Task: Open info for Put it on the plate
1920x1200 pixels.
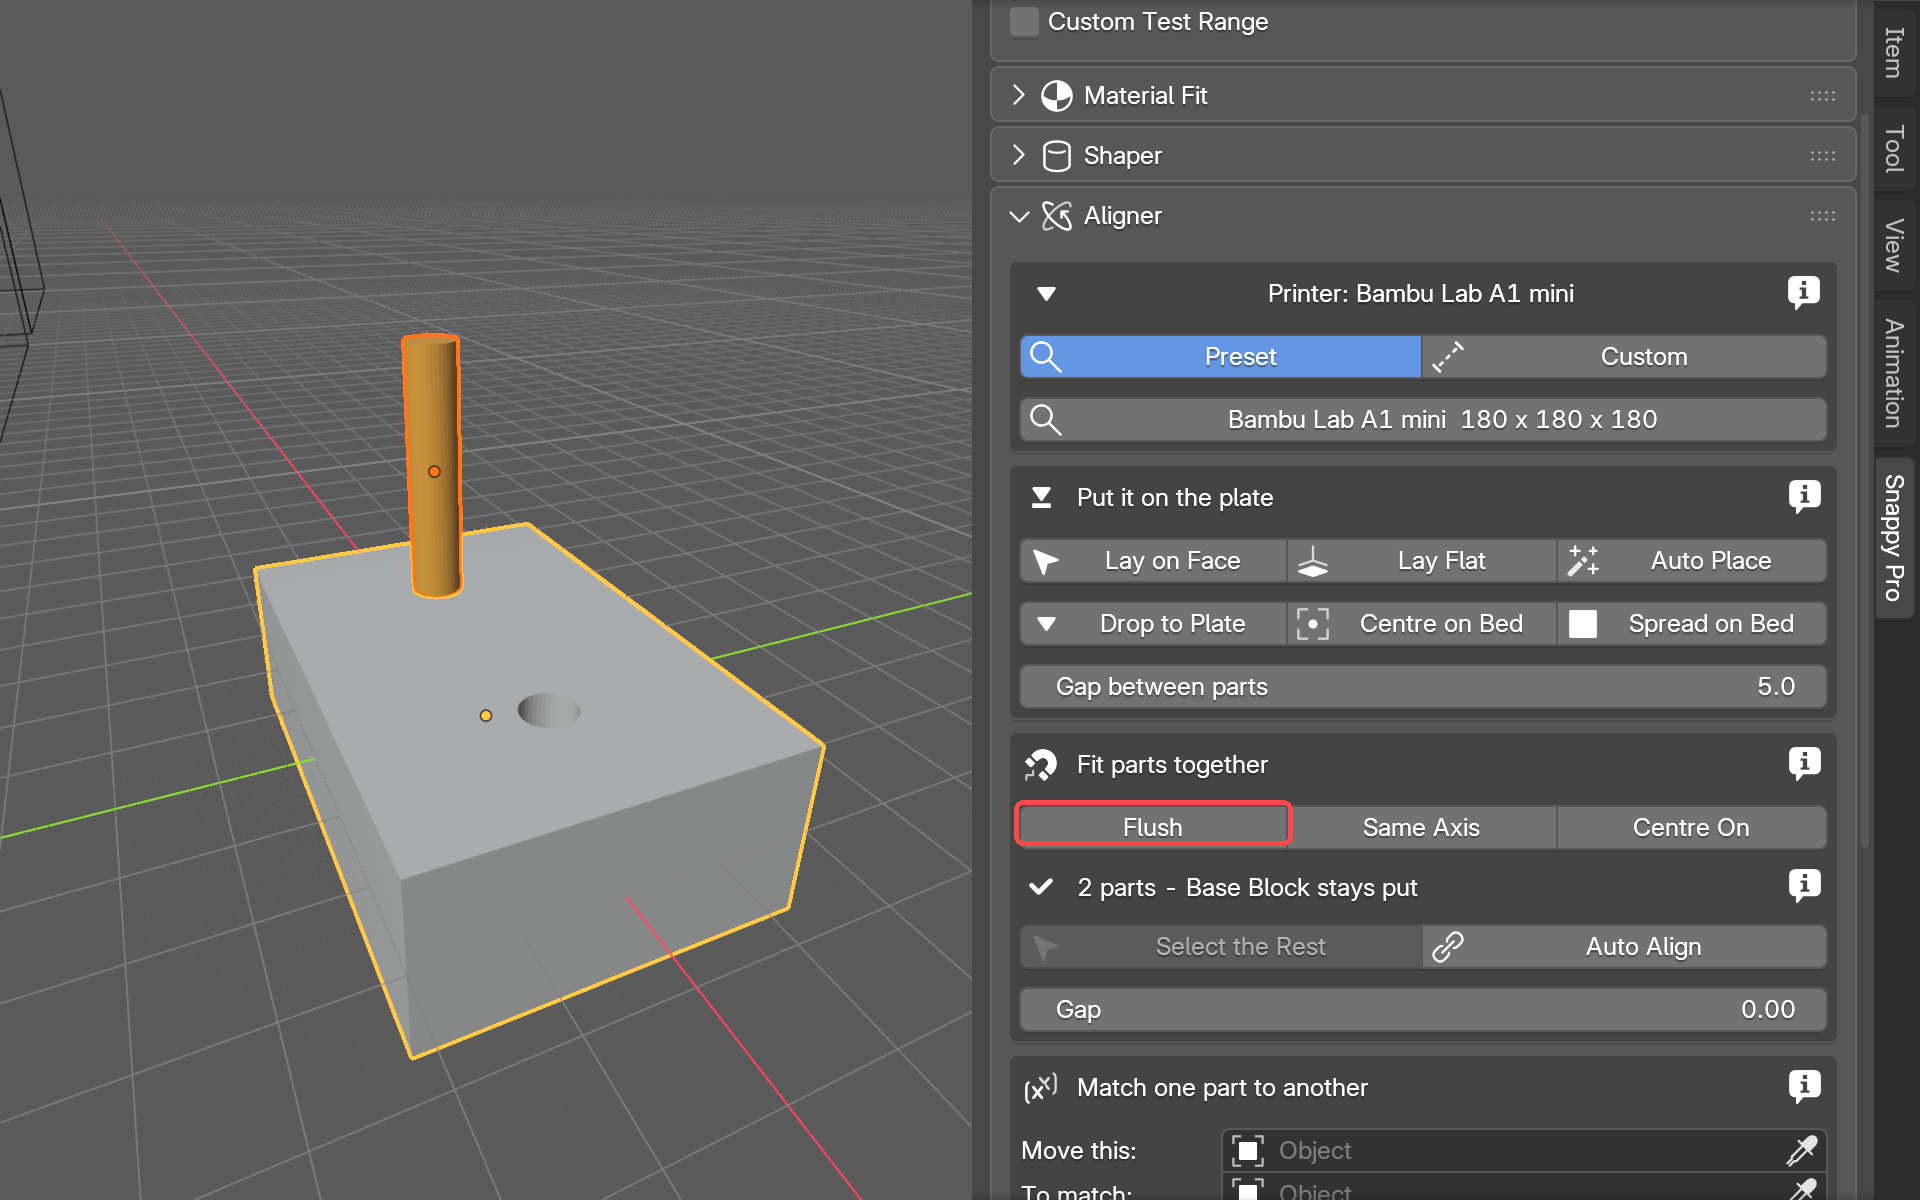Action: pos(1804,496)
